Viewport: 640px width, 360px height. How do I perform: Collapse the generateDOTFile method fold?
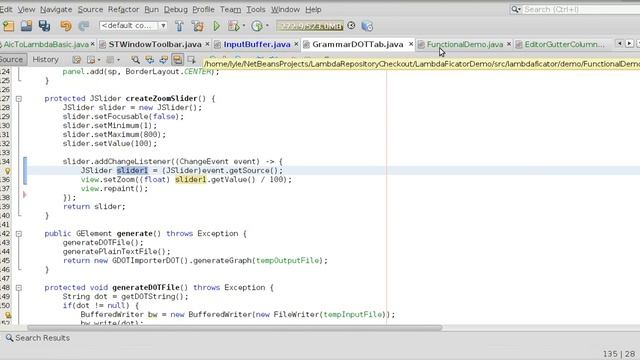(x=19, y=288)
